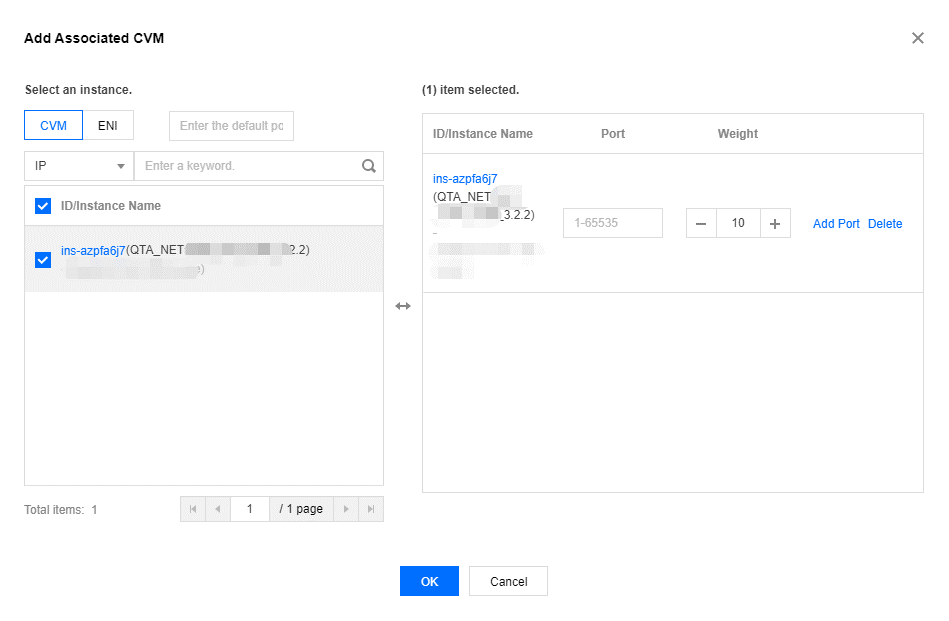The height and width of the screenshot is (621, 949).
Task: Click the Cancel button
Action: pos(508,581)
